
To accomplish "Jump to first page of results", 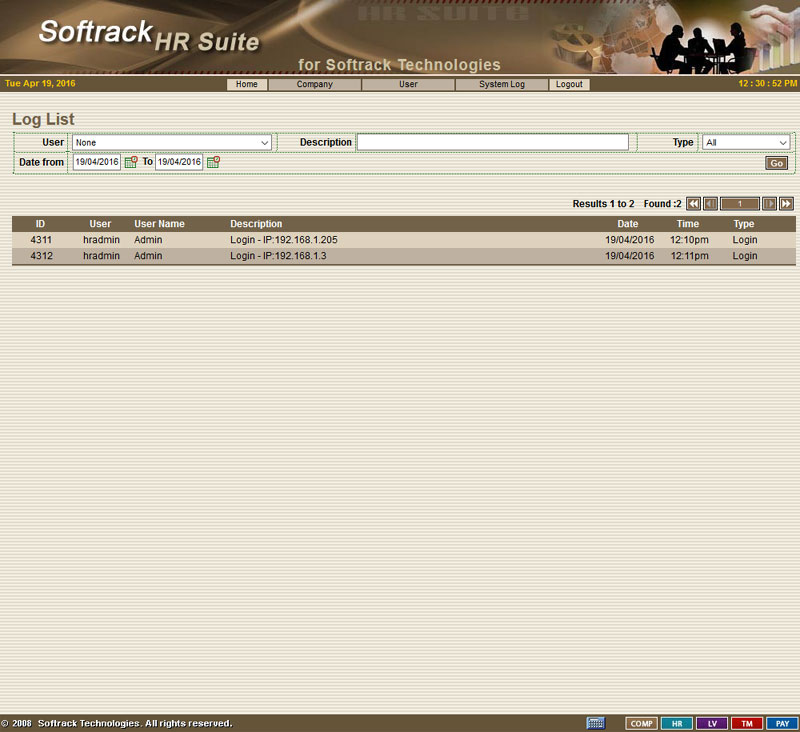I will [693, 204].
